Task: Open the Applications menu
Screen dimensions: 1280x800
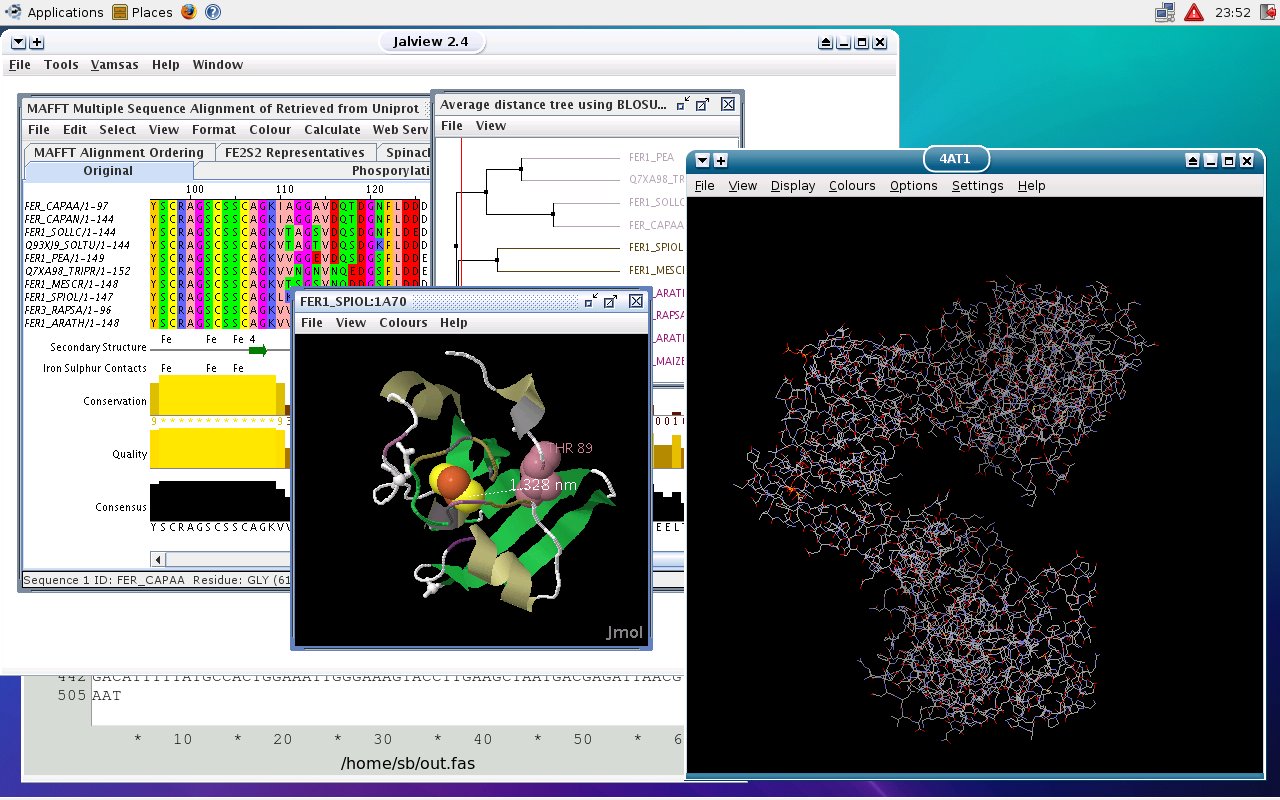Action: click(65, 12)
